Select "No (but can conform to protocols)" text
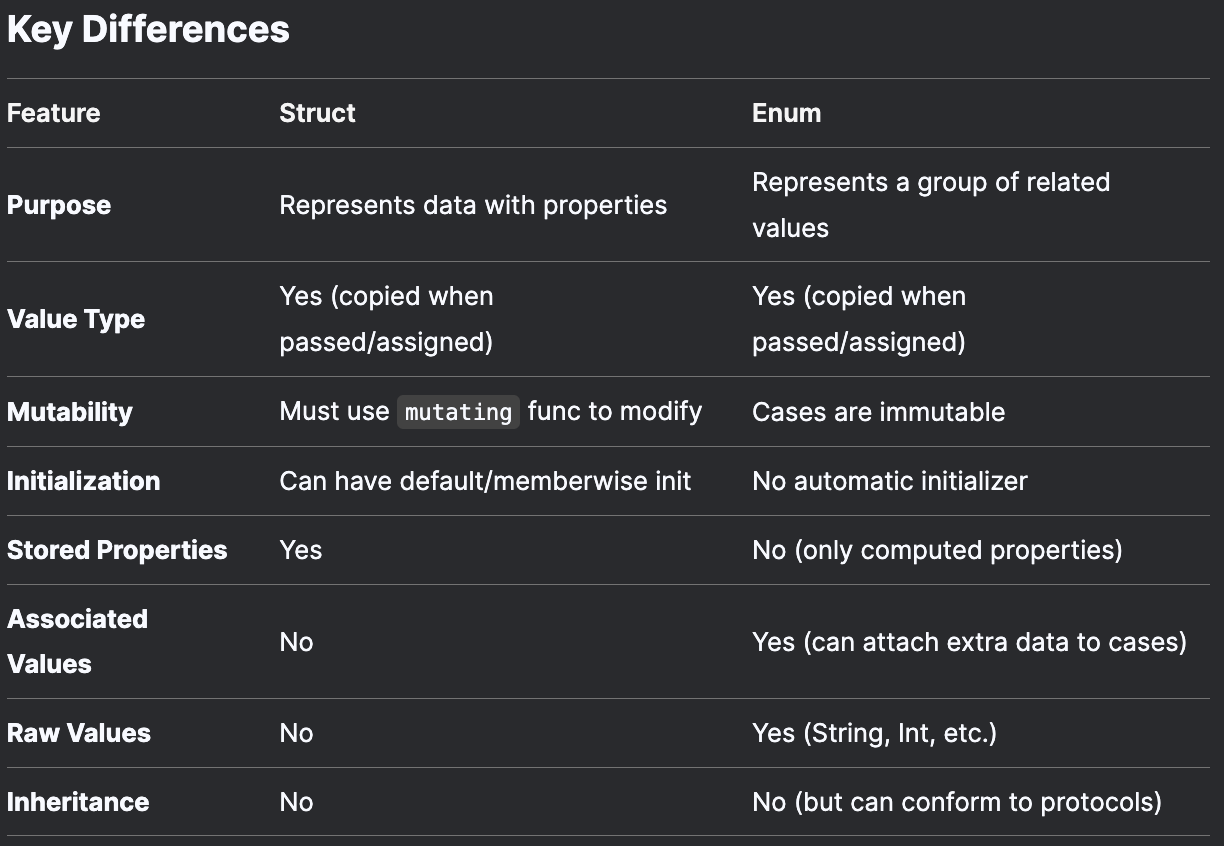 point(956,802)
